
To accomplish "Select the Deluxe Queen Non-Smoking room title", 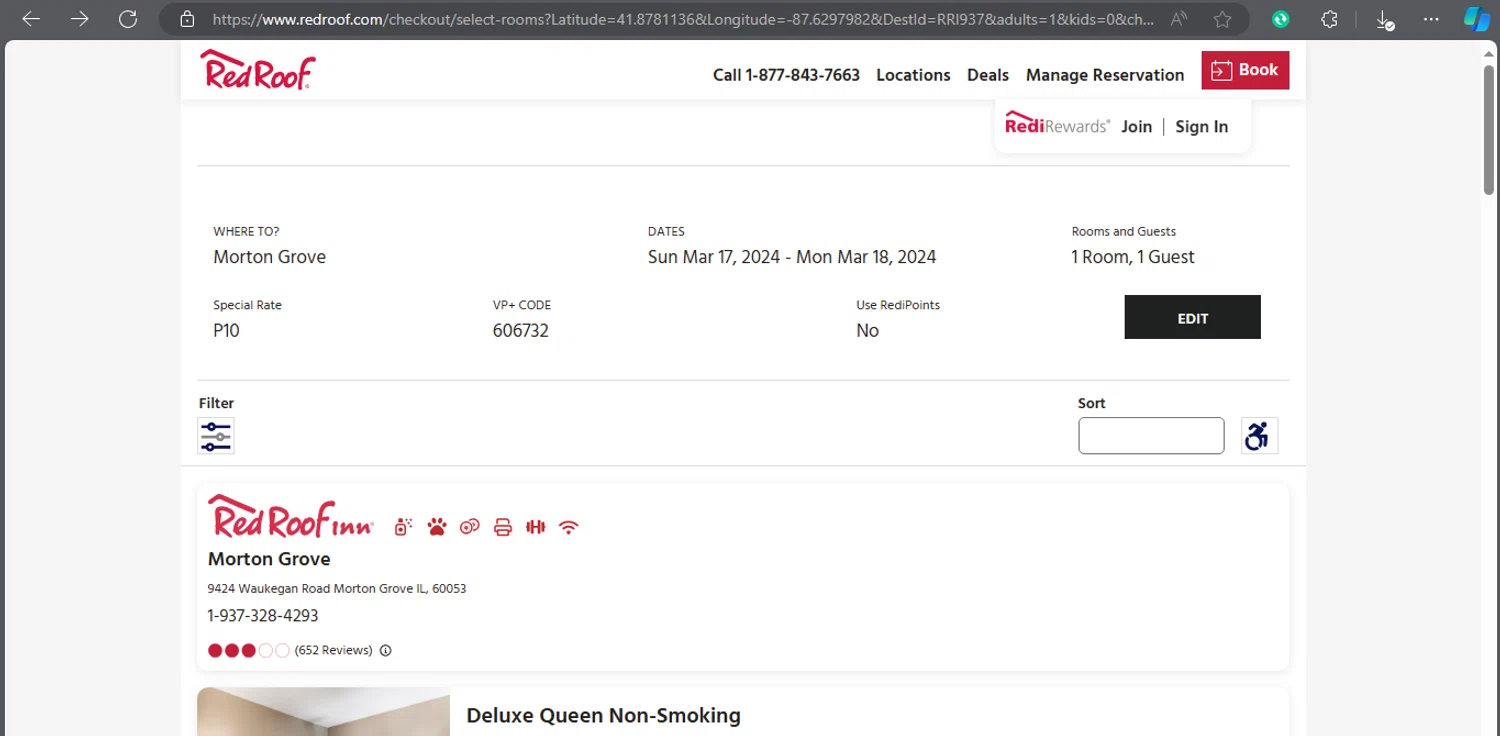I will pos(604,716).
